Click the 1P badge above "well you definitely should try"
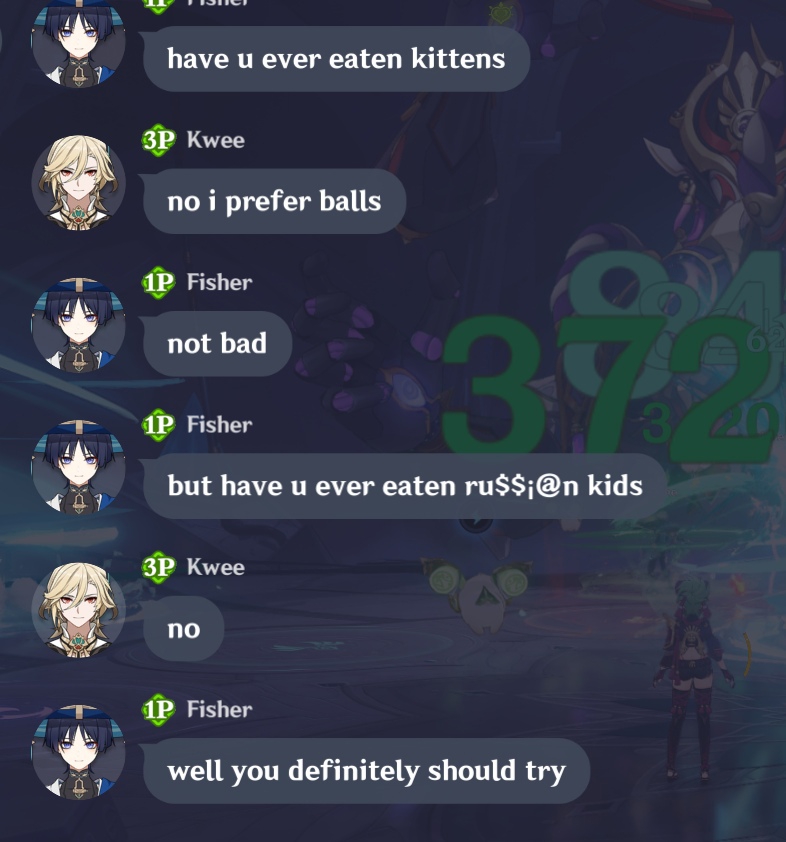This screenshot has width=786, height=842. (158, 709)
